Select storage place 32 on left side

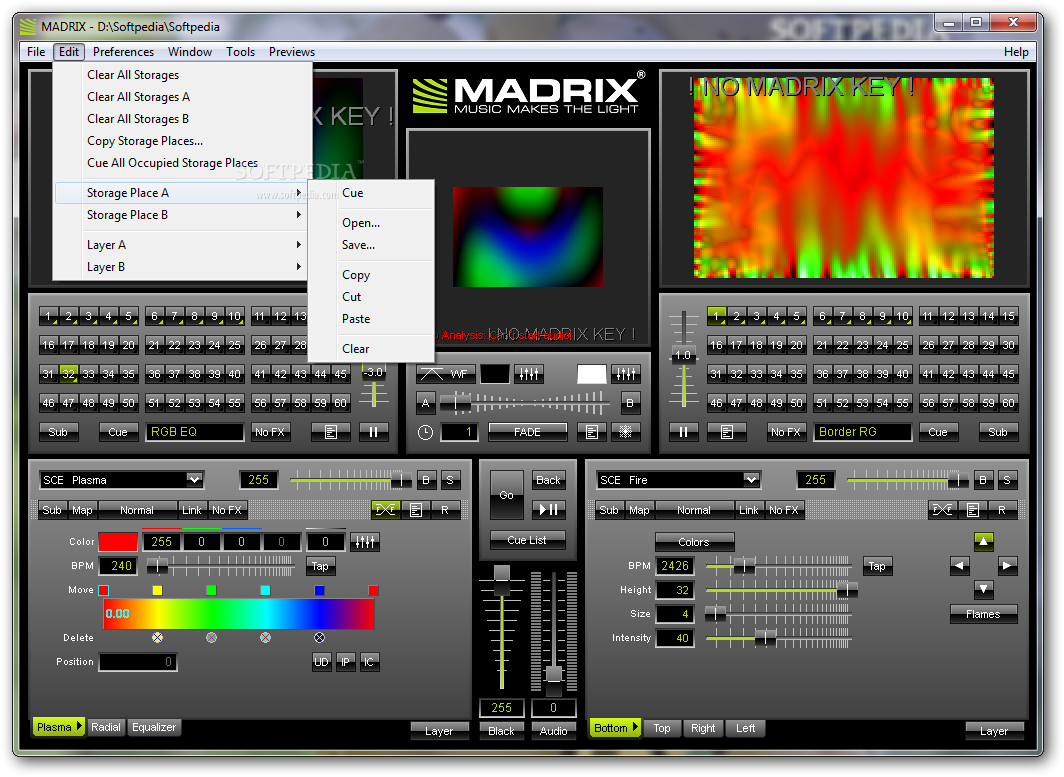click(x=69, y=374)
